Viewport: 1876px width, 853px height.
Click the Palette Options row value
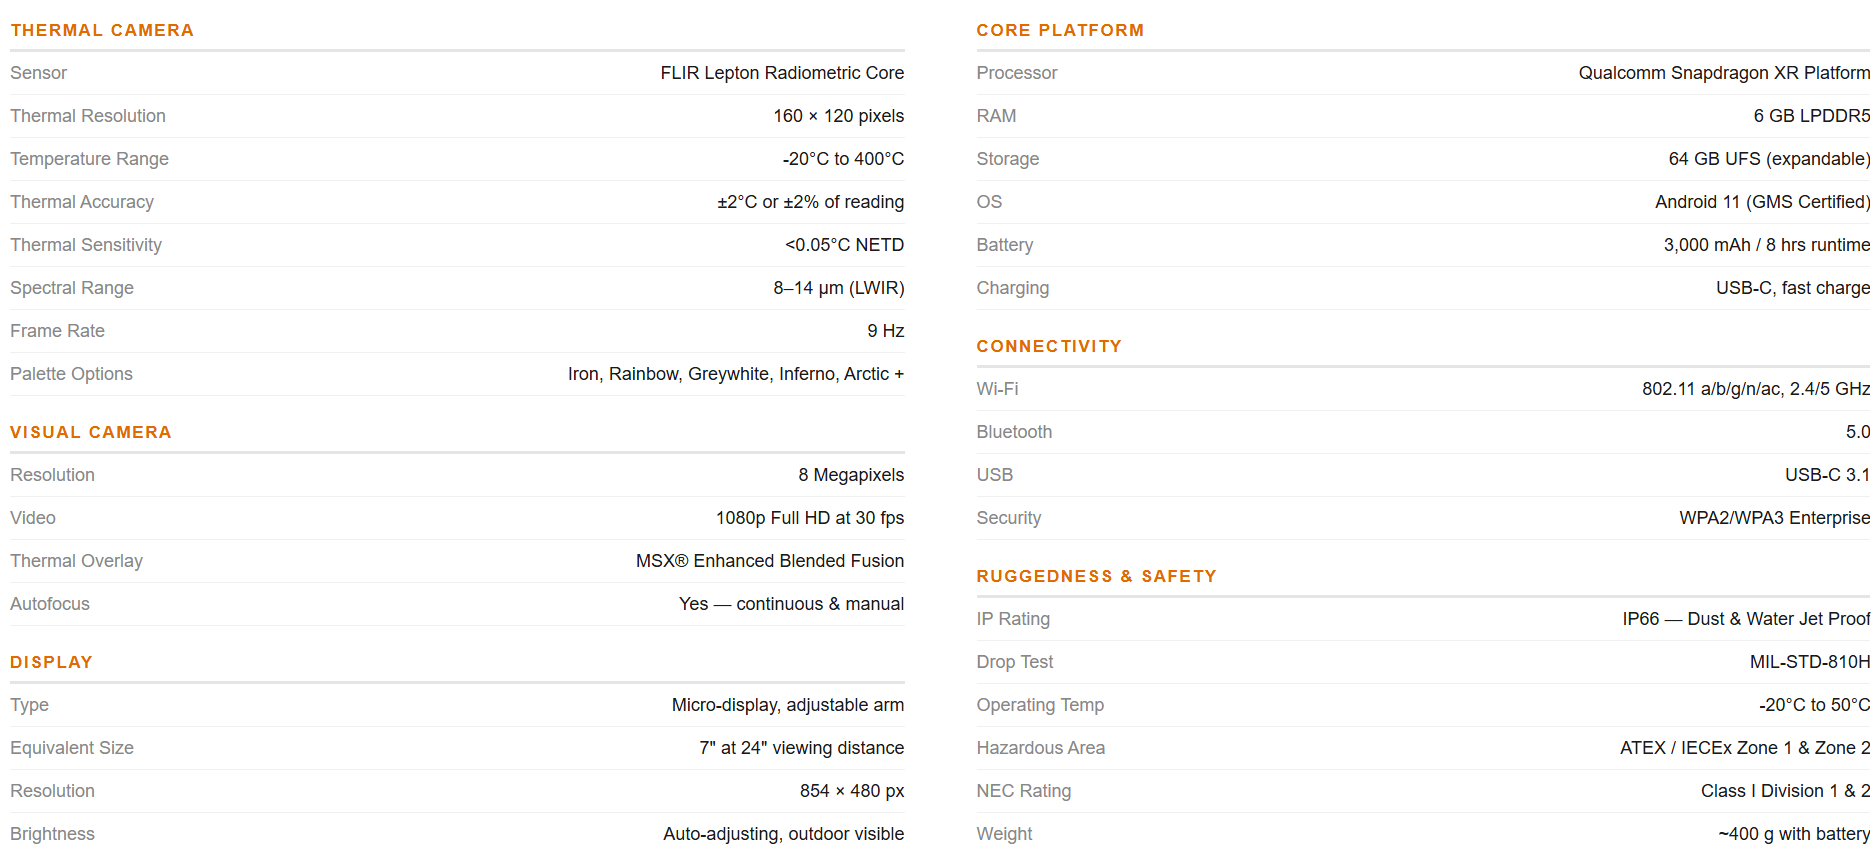[736, 374]
